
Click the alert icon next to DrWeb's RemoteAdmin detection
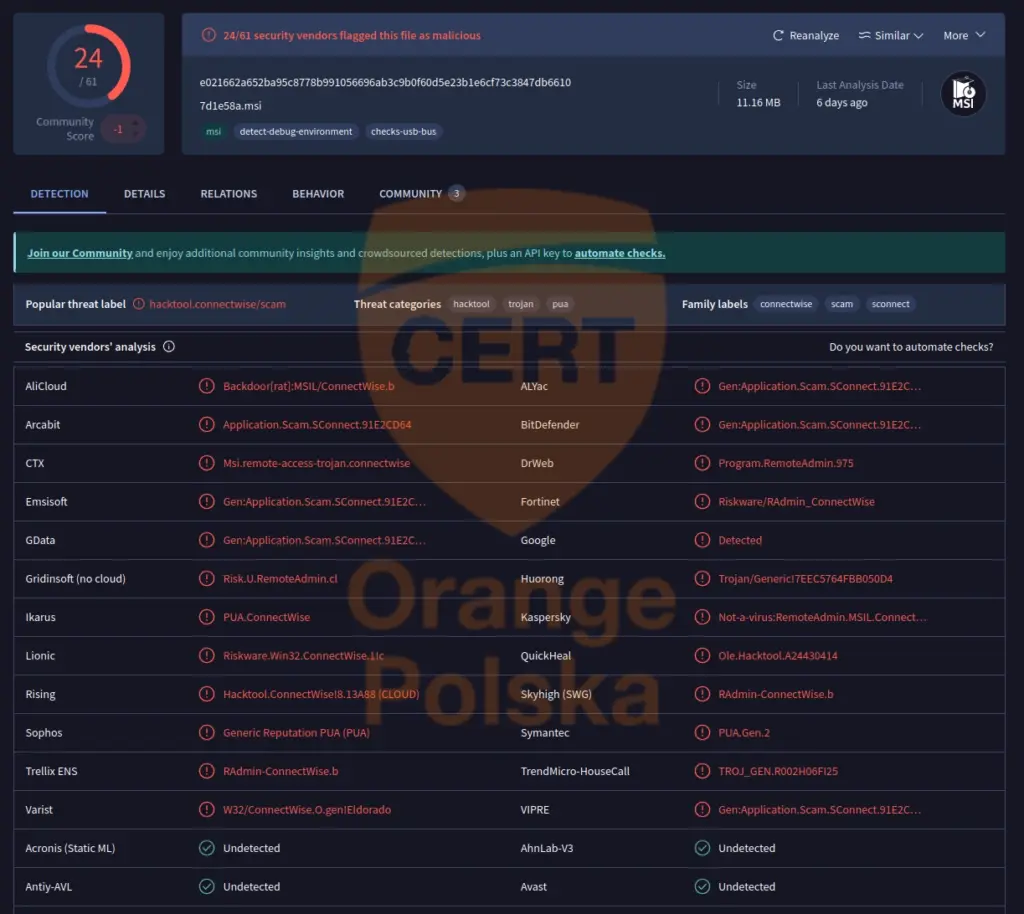[703, 463]
